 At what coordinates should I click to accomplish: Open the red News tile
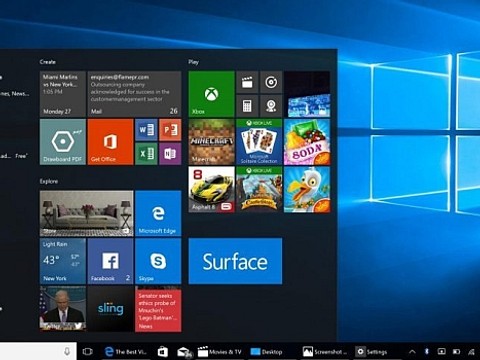pos(158,309)
